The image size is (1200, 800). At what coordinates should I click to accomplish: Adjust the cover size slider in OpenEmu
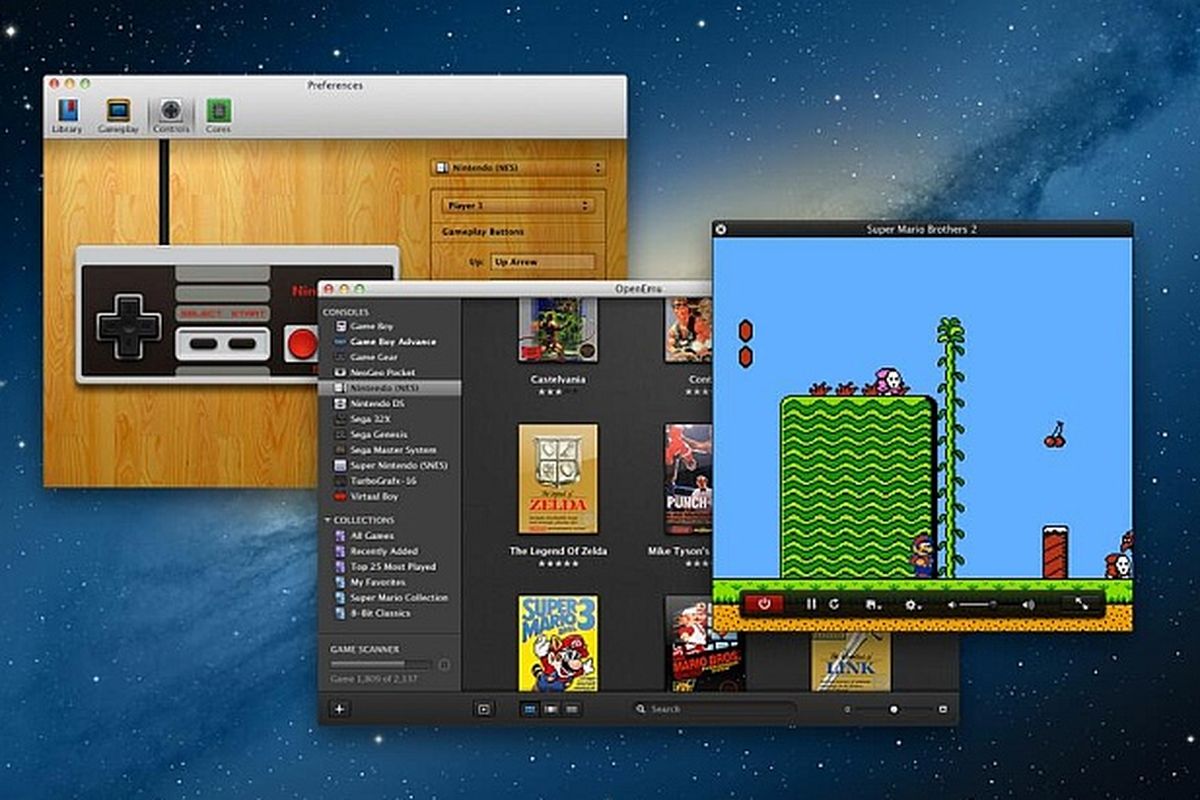pyautogui.click(x=893, y=709)
